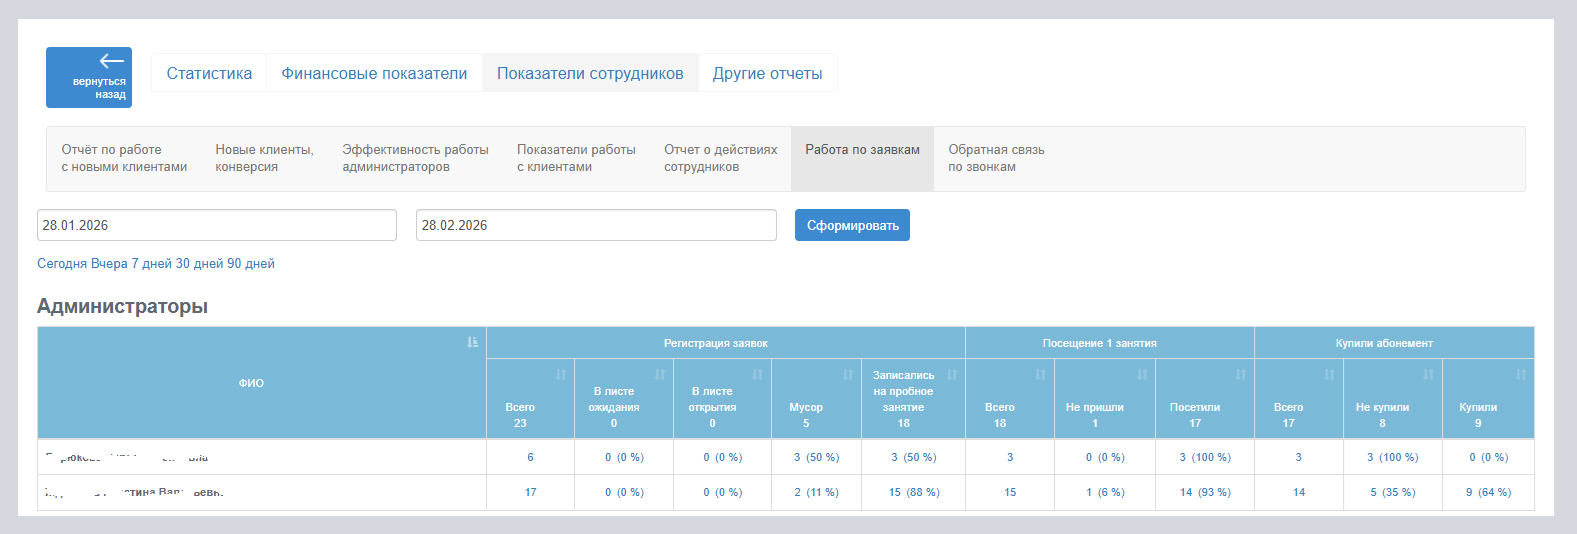1577x534 pixels.
Task: Sort by ФИО column sort icon
Action: point(472,343)
